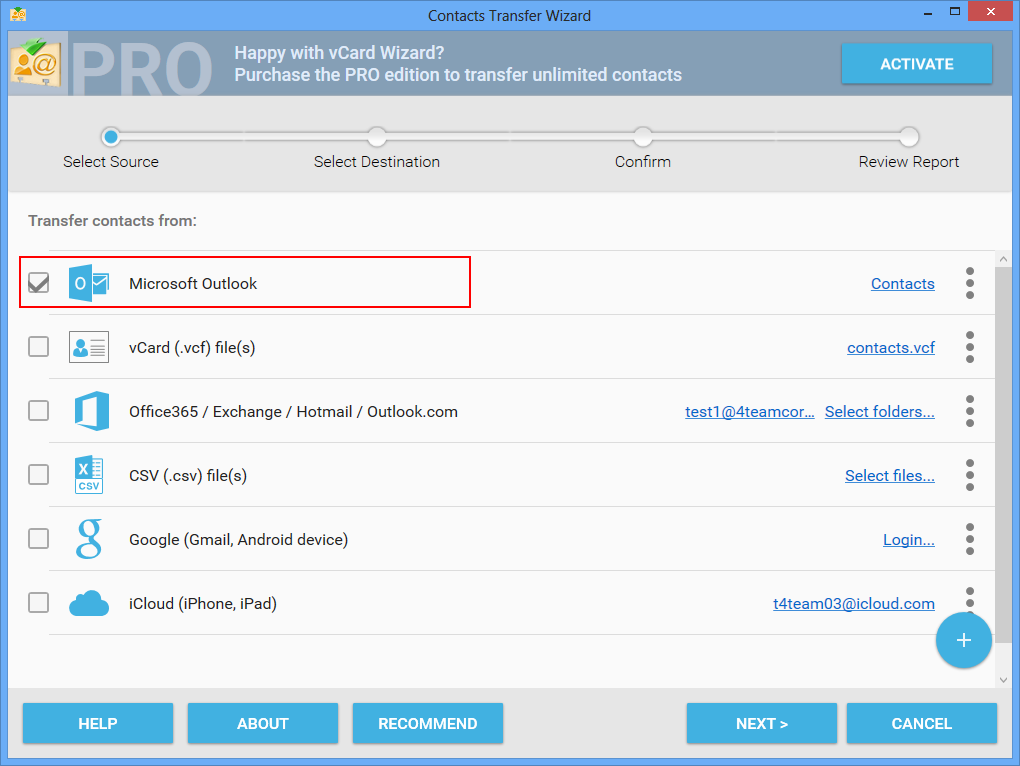Screen dimensions: 1020x766
Task: Click the Review Report step marker
Action: click(909, 137)
